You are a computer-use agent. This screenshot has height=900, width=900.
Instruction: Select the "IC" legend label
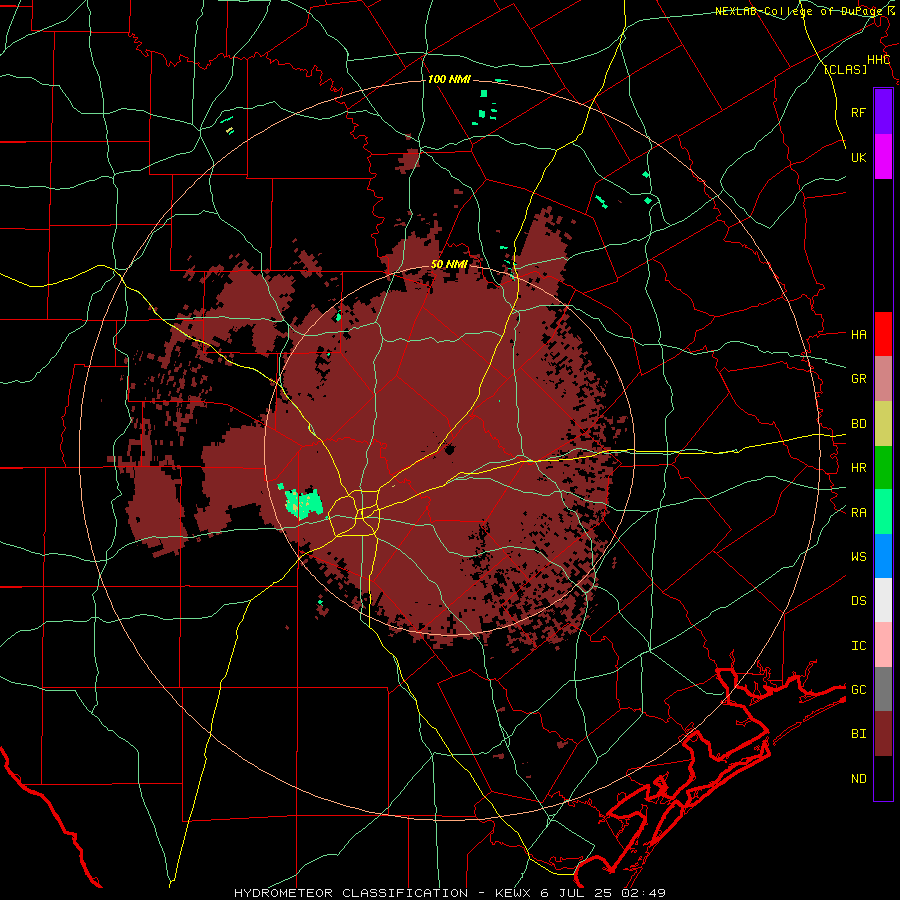(858, 645)
